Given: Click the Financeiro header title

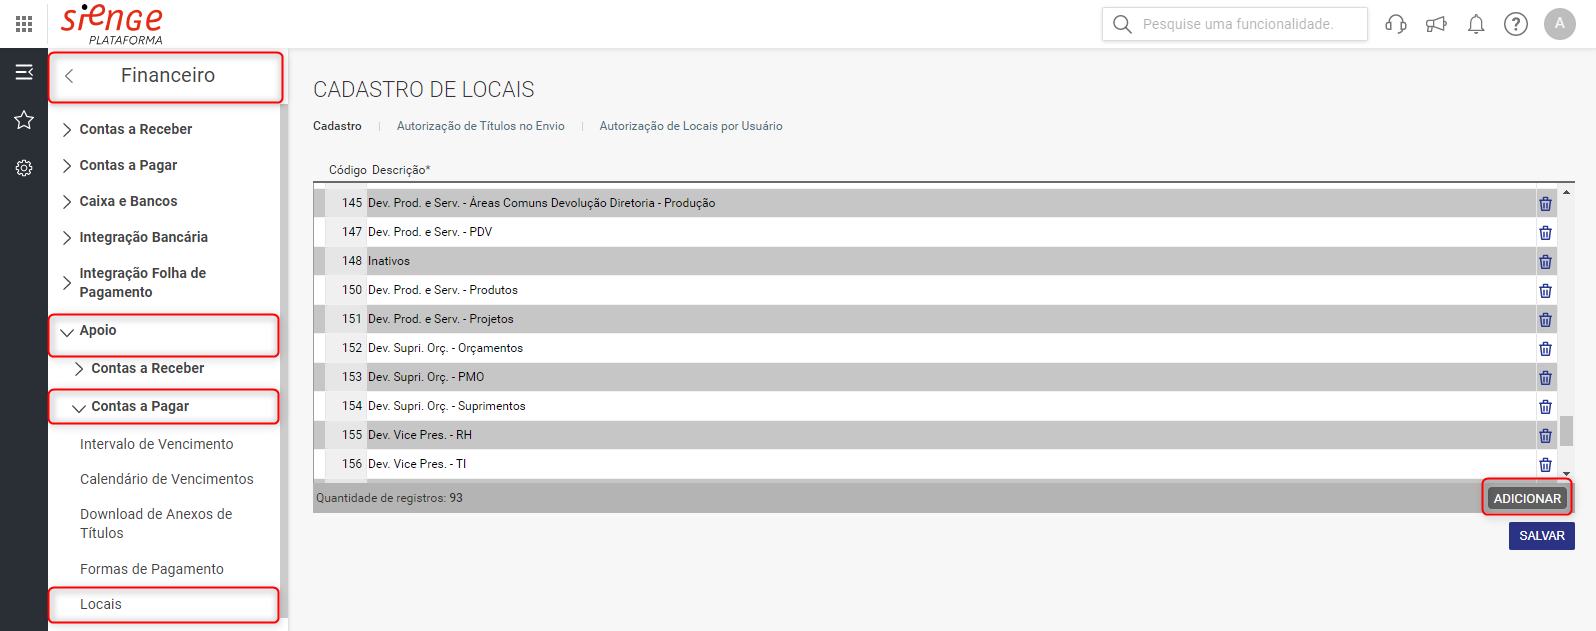Looking at the screenshot, I should click(x=168, y=75).
